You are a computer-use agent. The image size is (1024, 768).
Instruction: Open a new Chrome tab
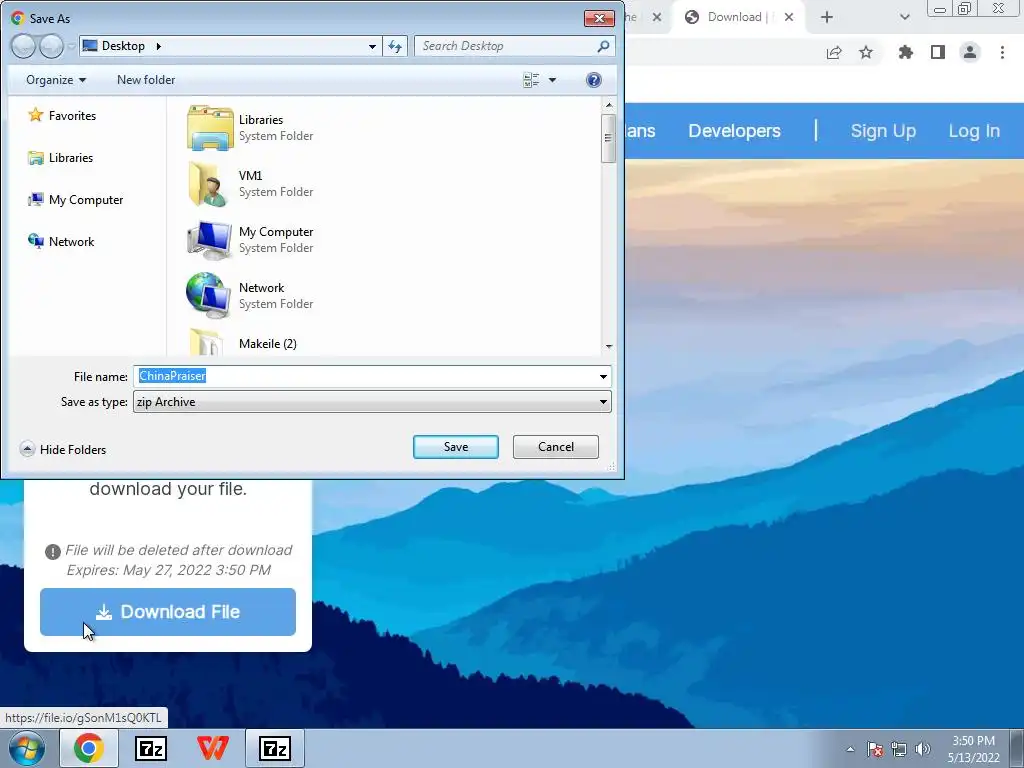(827, 17)
